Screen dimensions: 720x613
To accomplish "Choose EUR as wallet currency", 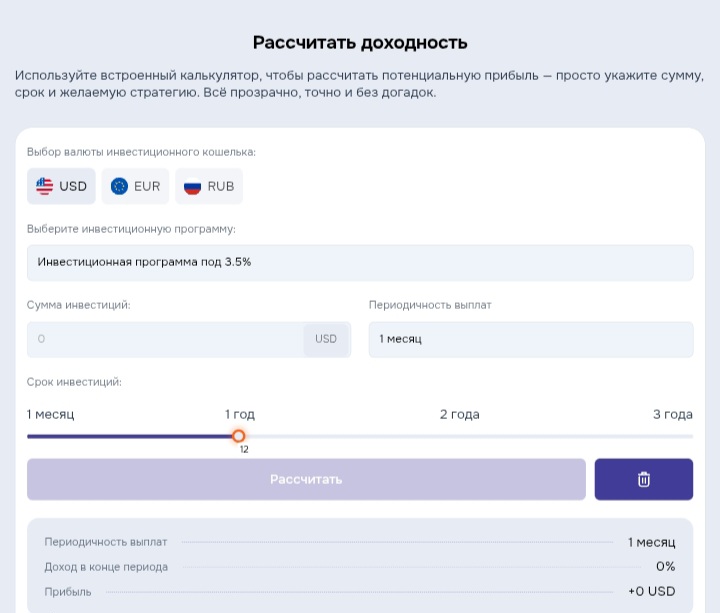I will (x=135, y=186).
